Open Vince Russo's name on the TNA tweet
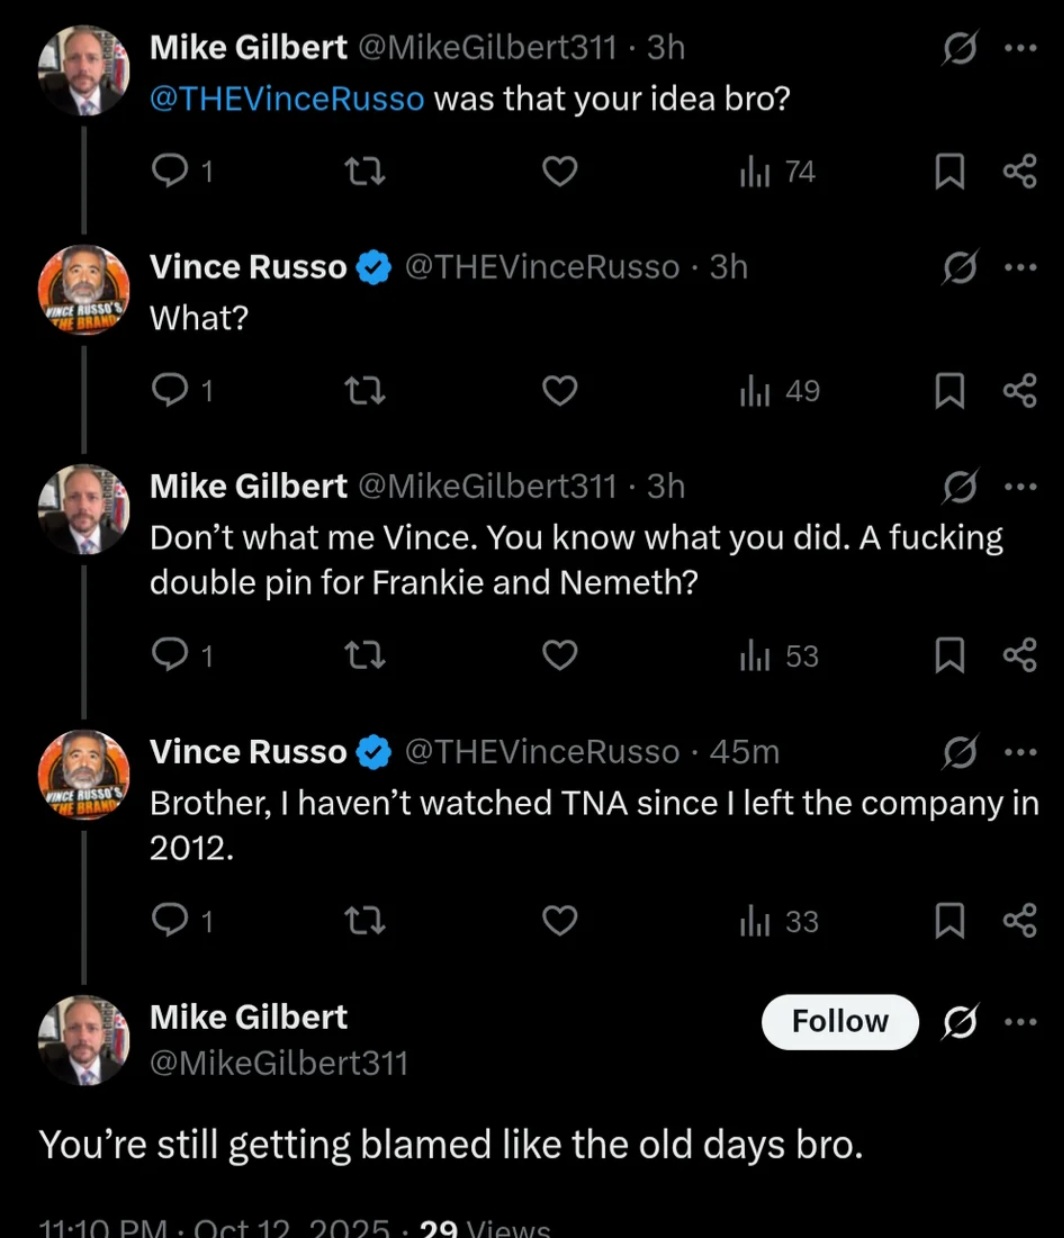Image resolution: width=1064 pixels, height=1238 pixels. pyautogui.click(x=248, y=752)
